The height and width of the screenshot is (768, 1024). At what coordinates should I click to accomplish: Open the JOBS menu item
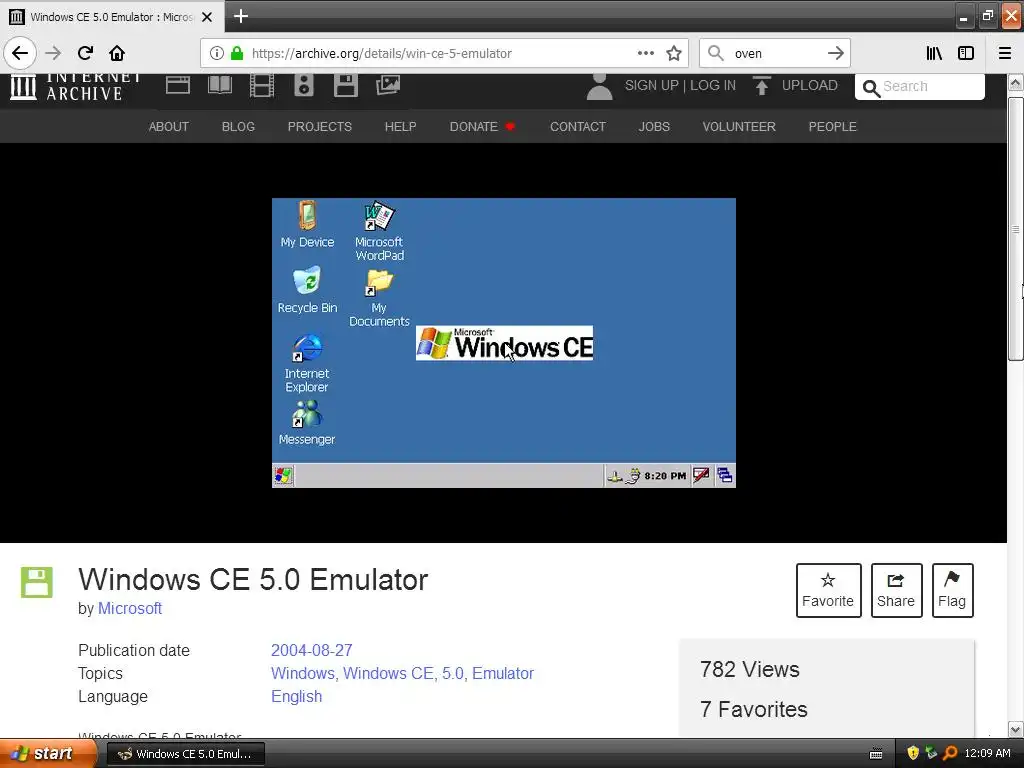point(654,127)
